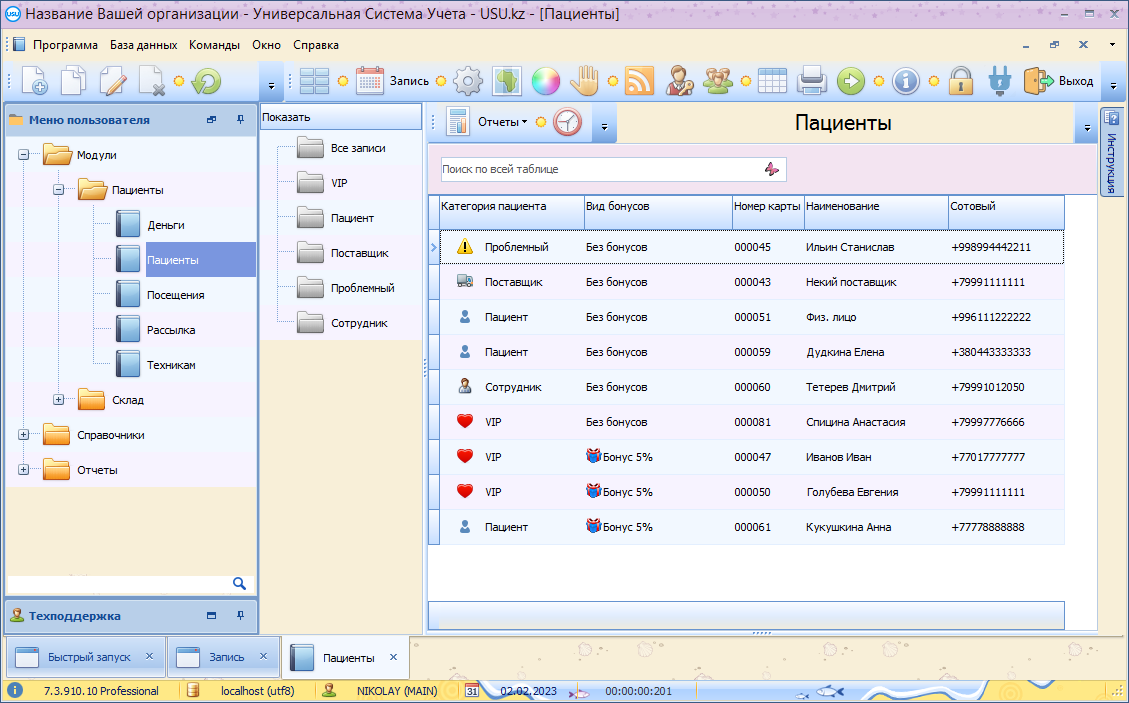
Task: Click the stop hand icon
Action: (x=583, y=81)
